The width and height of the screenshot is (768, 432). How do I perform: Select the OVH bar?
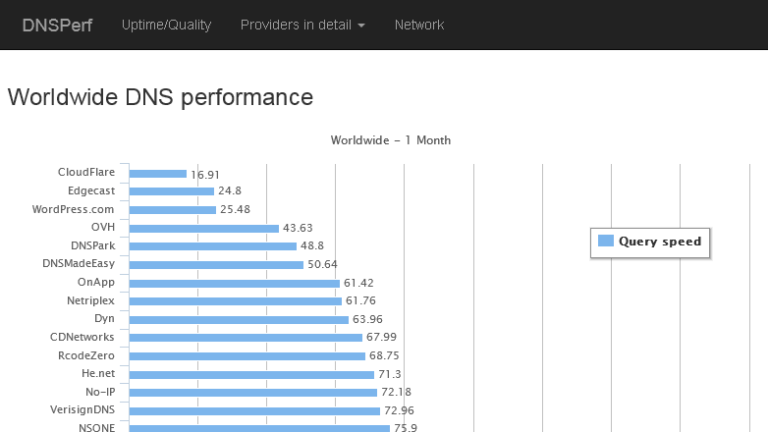(204, 228)
